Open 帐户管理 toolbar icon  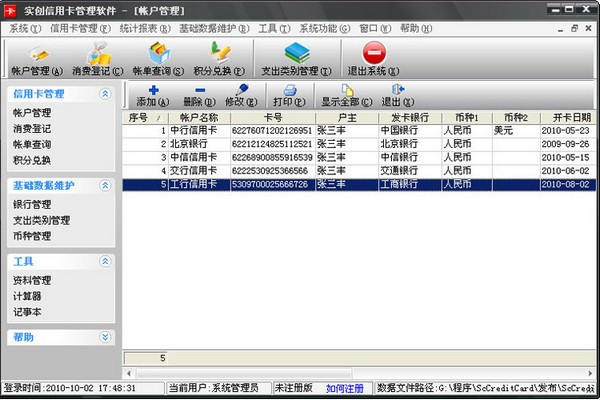[36, 58]
